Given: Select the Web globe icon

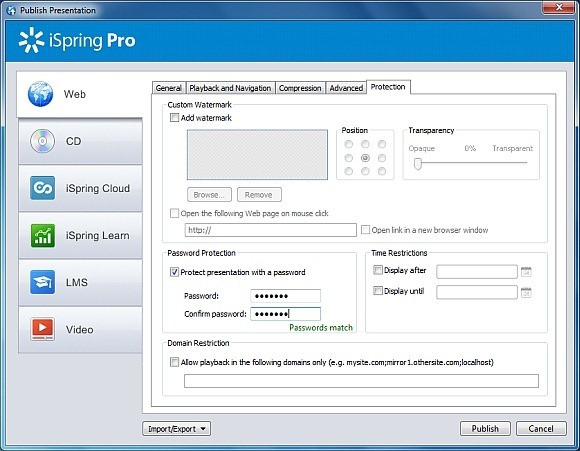Looking at the screenshot, I should 40,94.
